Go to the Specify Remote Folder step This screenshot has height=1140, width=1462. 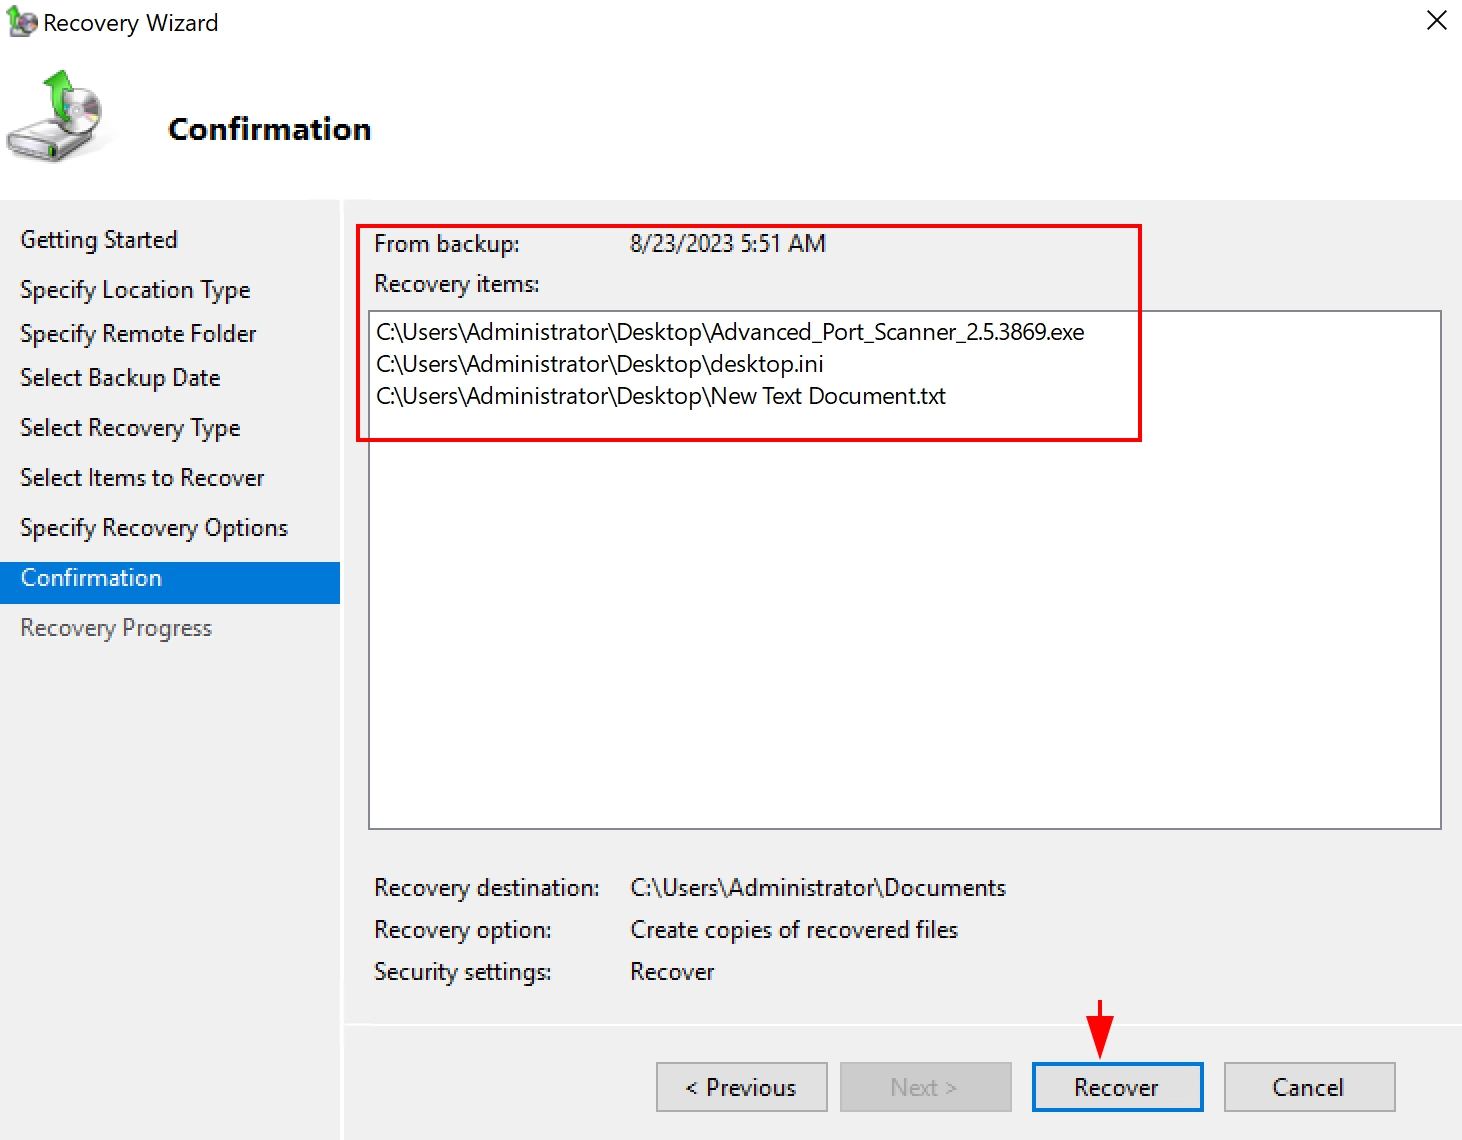[x=138, y=334]
